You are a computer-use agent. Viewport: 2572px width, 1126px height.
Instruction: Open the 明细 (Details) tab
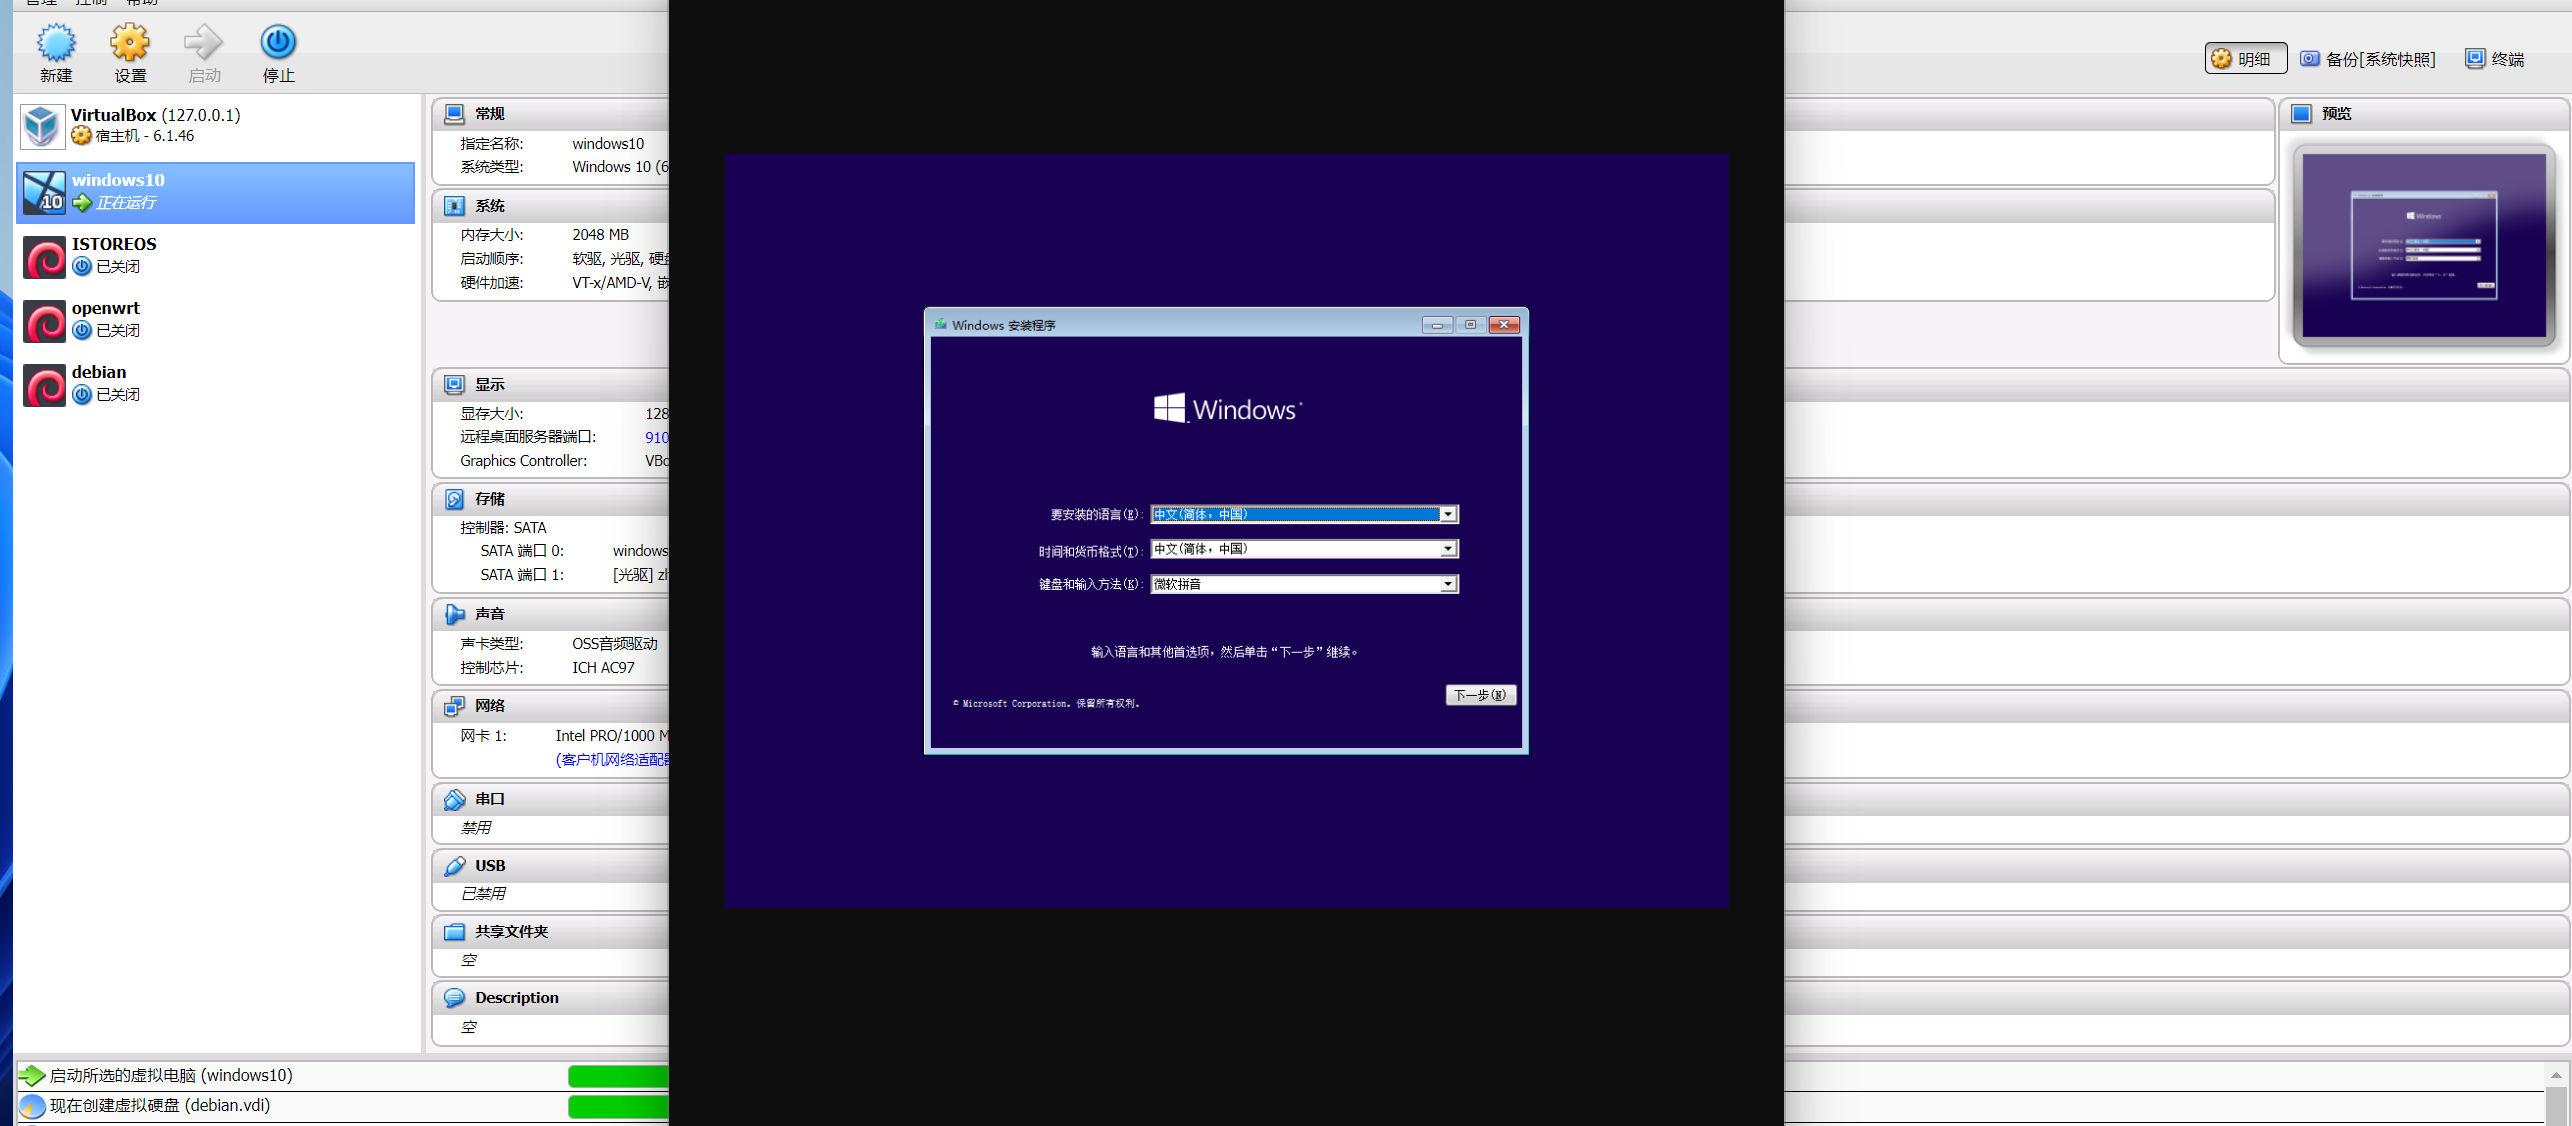pos(2245,59)
